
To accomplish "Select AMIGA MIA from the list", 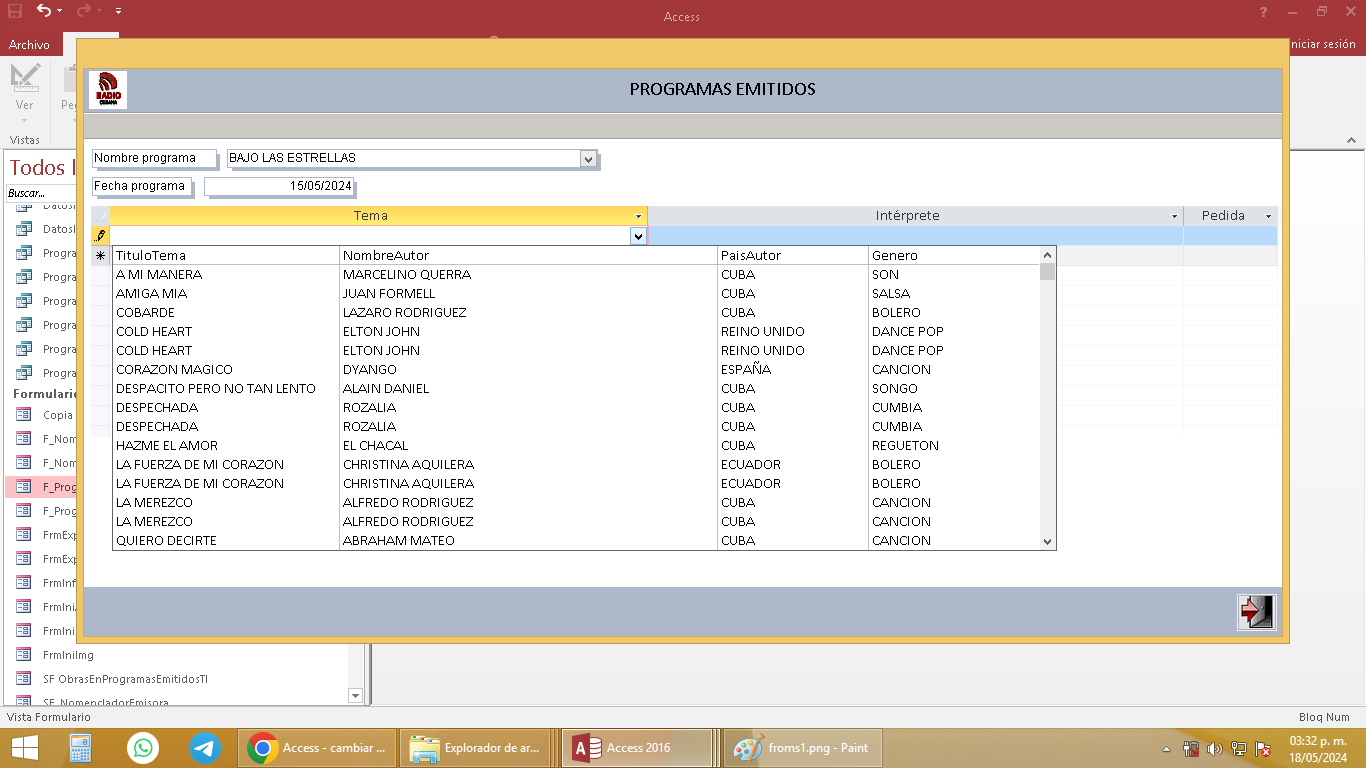I will [x=151, y=294].
